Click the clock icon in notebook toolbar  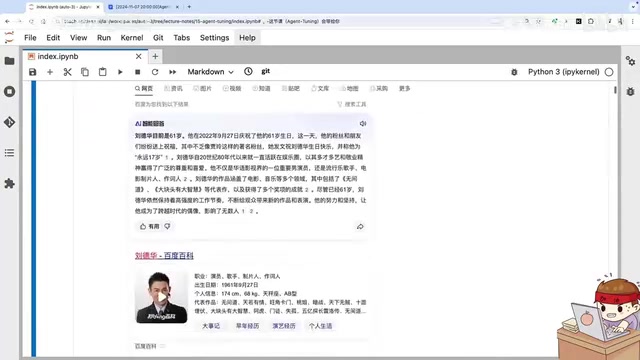[x=248, y=71]
